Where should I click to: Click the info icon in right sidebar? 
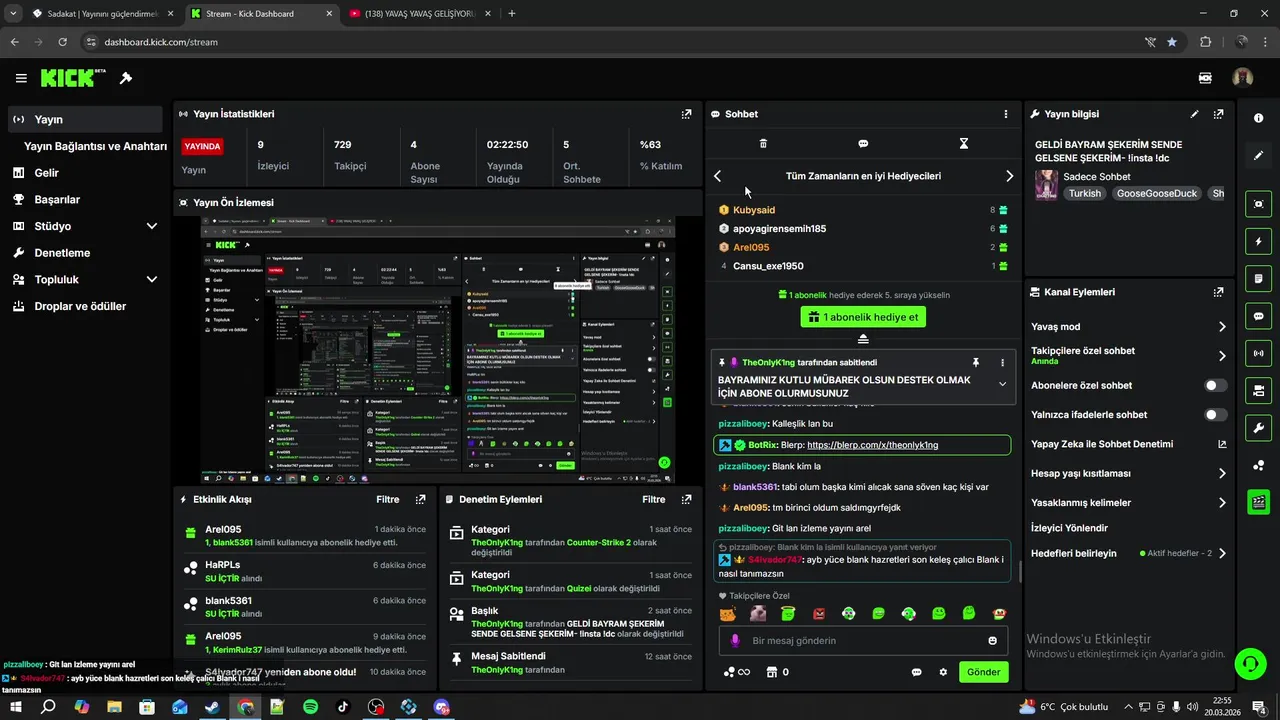(x=1258, y=118)
